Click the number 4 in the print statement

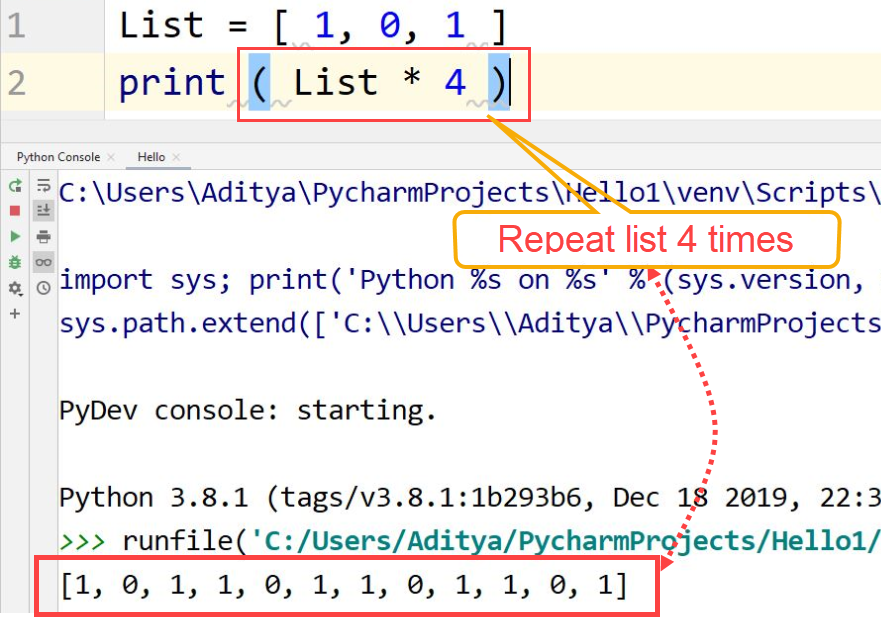point(455,83)
